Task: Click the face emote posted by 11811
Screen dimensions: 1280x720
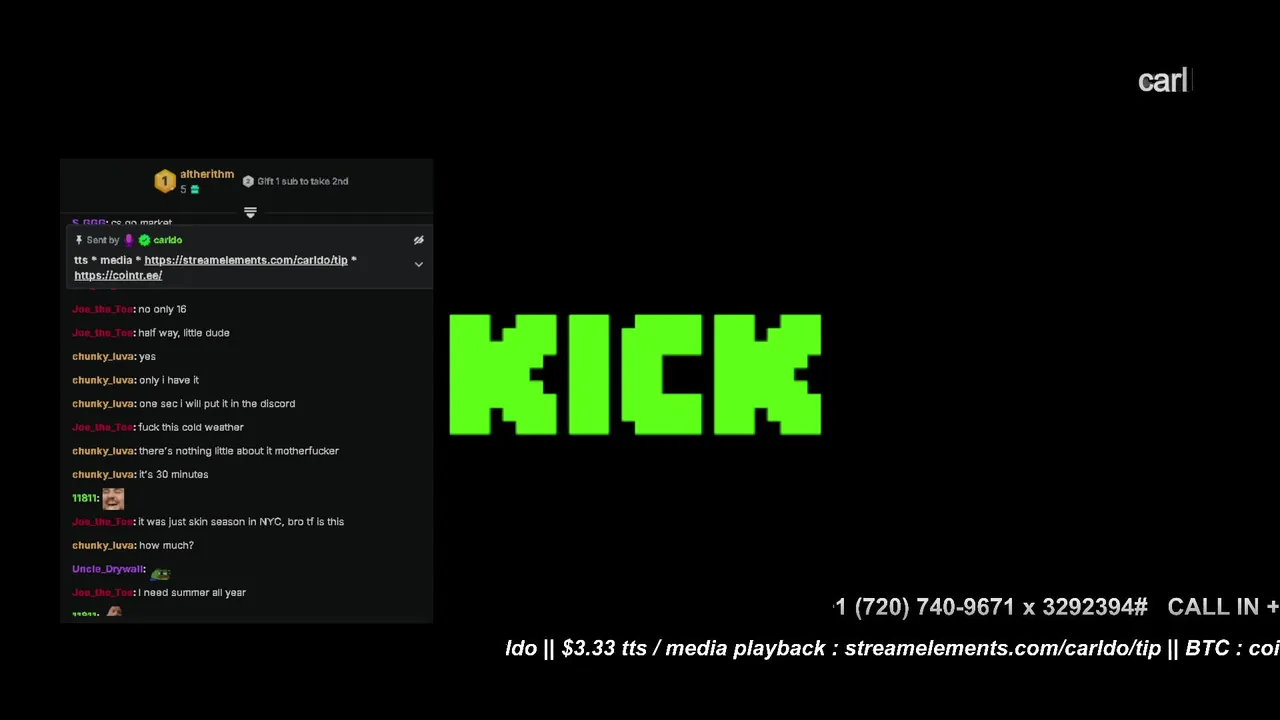Action: point(113,498)
